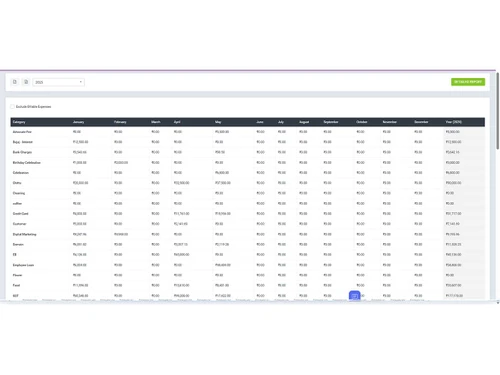The width and height of the screenshot is (500, 375).
Task: Select the Bank Charges category row
Action: tap(248, 152)
